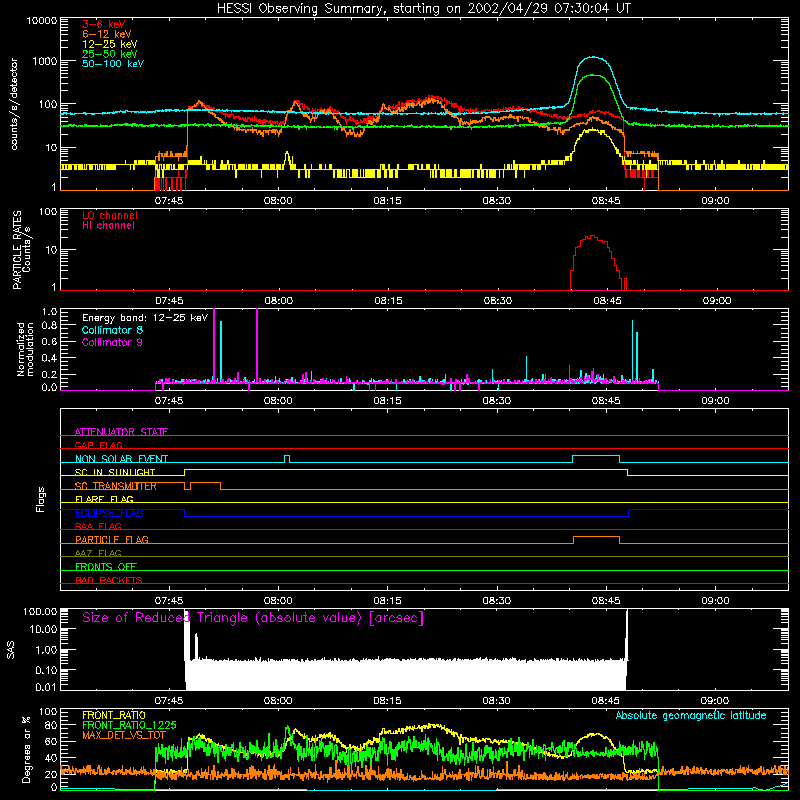The width and height of the screenshot is (800, 800).
Task: Select the cyan 50-100 keV legend label
Action: click(x=113, y=64)
